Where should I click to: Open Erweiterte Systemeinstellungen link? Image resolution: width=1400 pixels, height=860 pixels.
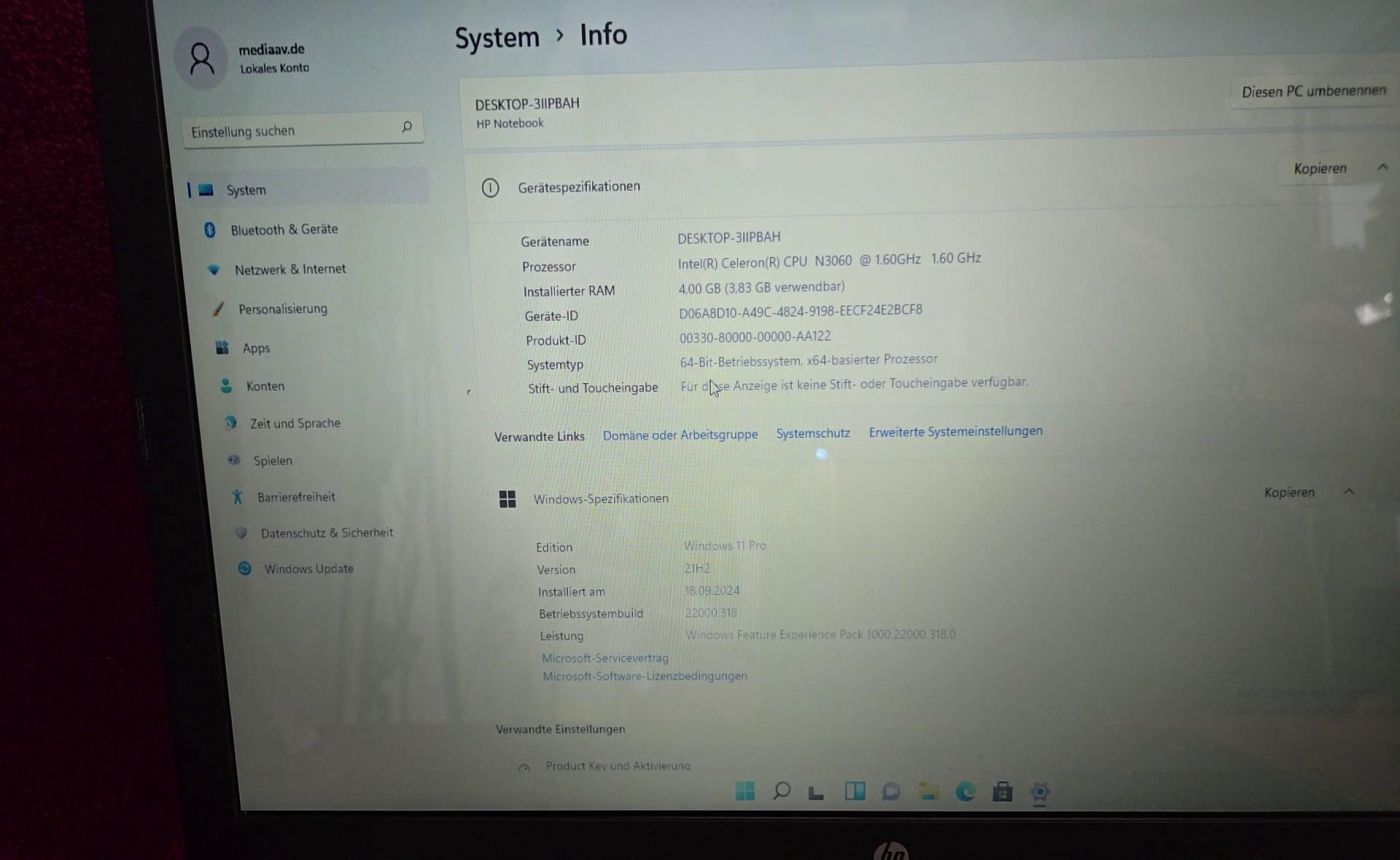click(x=955, y=431)
